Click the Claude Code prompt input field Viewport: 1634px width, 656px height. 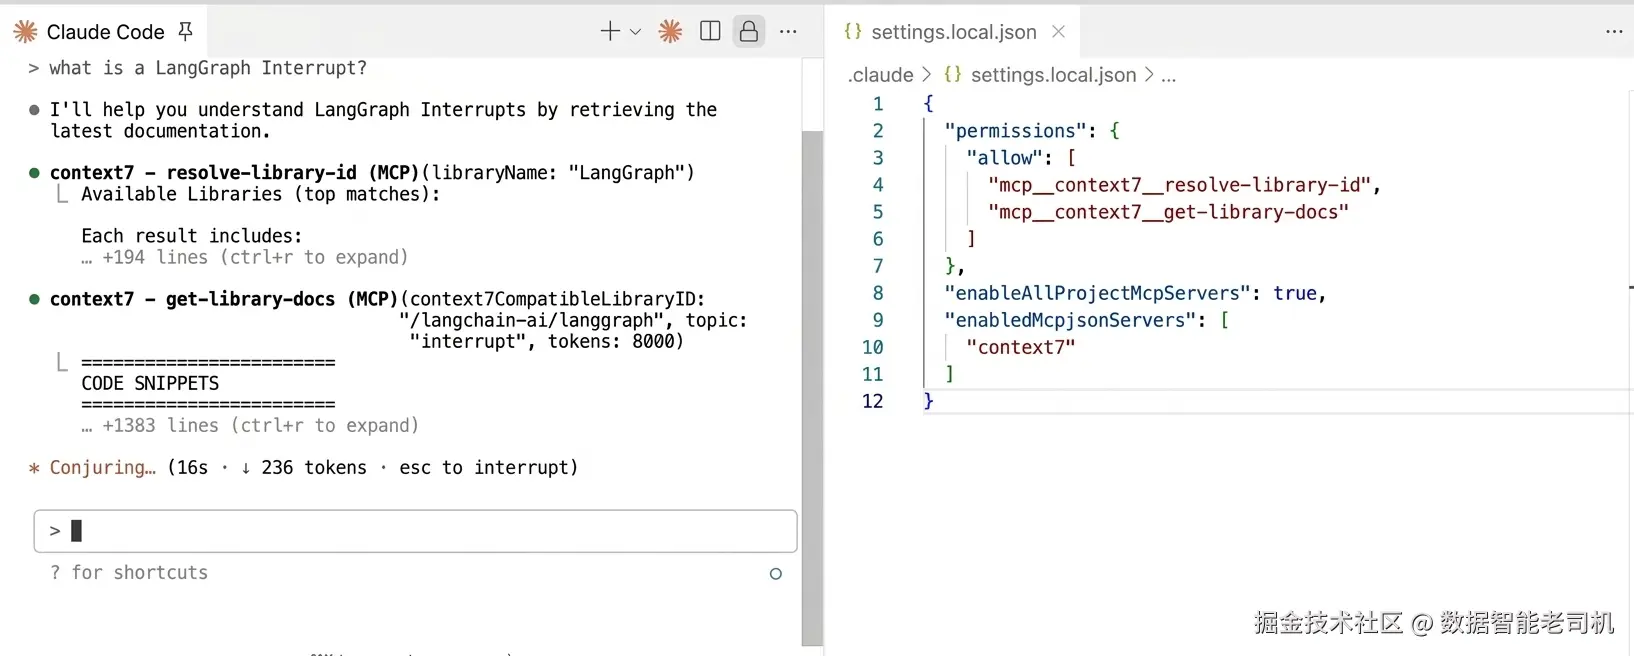click(415, 531)
